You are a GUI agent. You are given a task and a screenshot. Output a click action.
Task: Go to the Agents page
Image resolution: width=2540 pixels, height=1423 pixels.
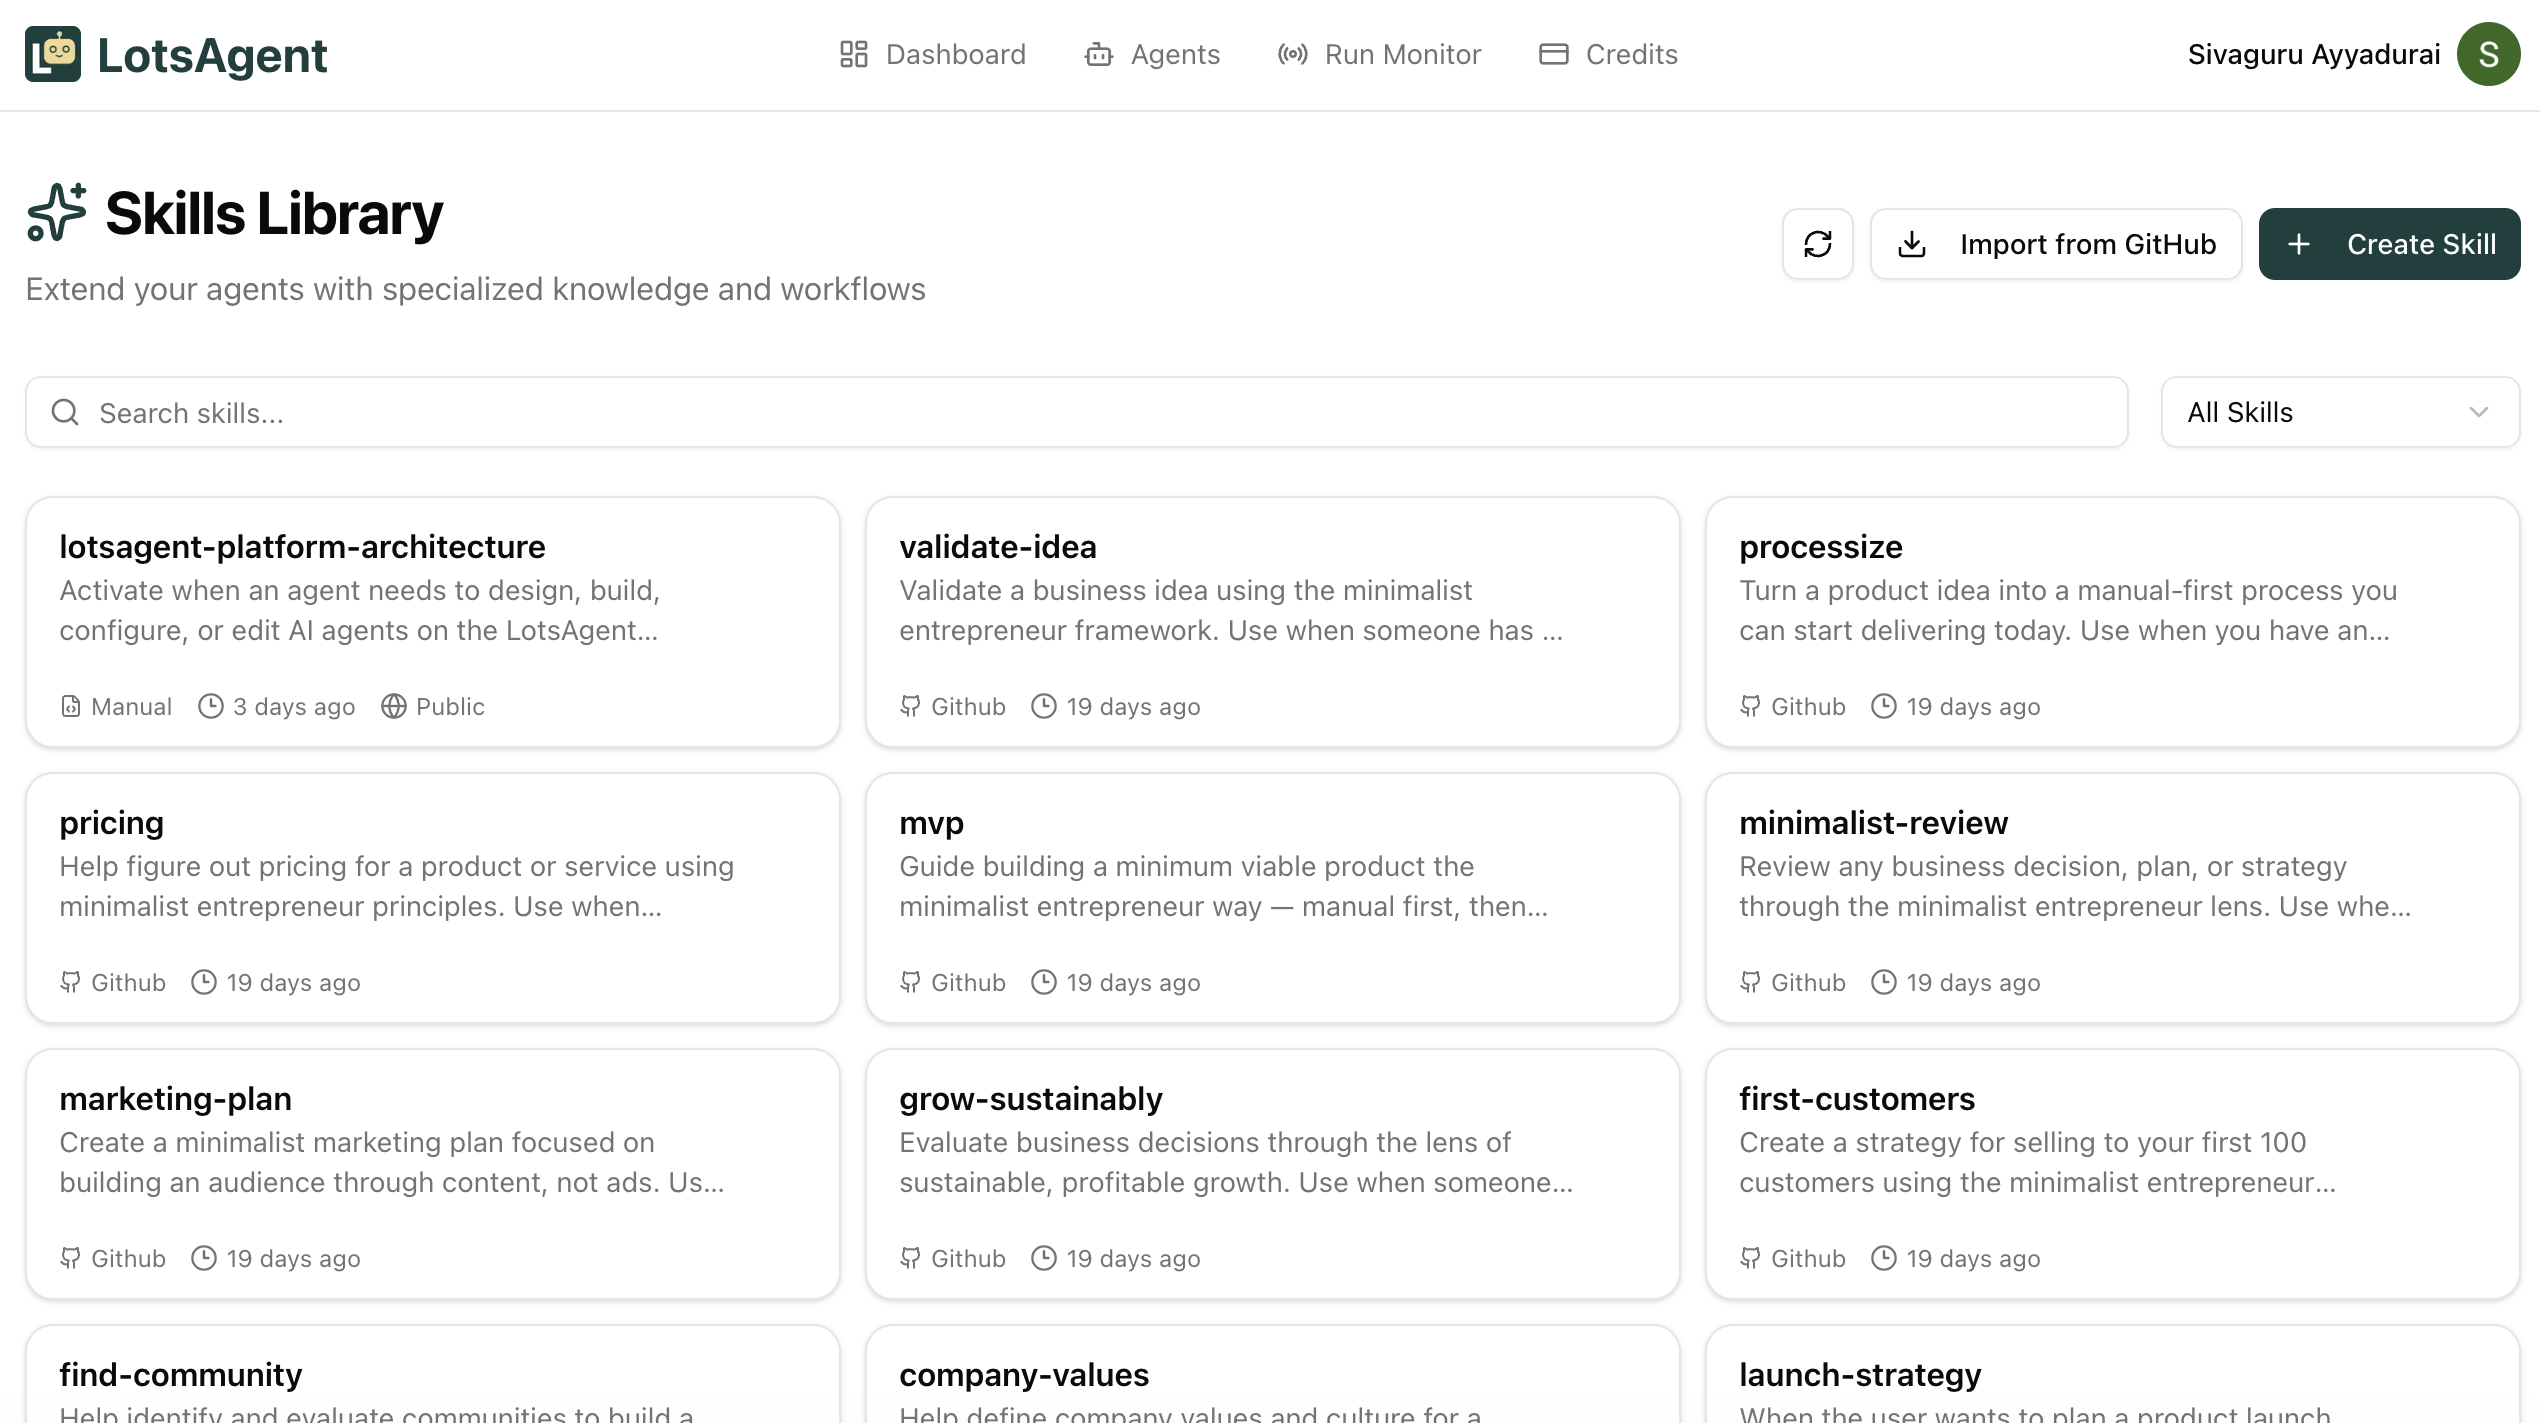coord(1152,54)
